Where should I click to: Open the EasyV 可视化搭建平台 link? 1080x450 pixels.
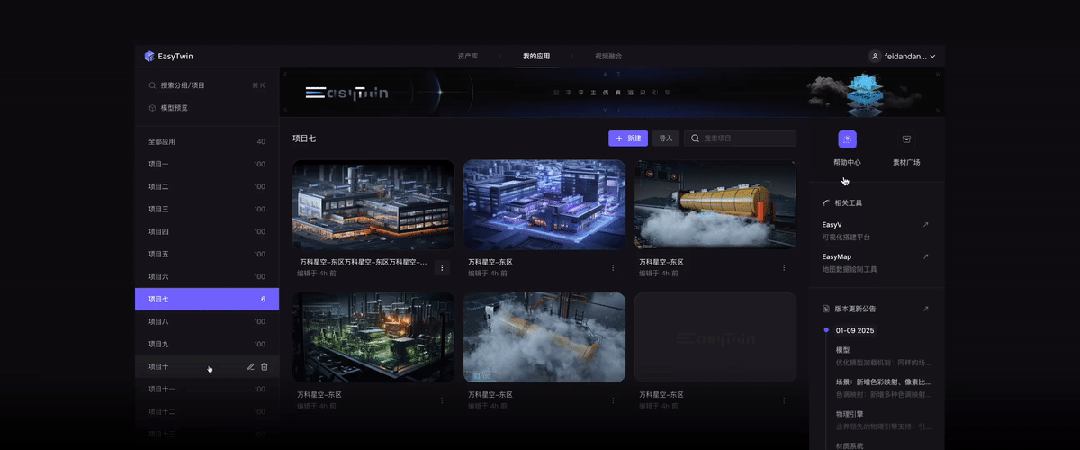[x=875, y=231]
